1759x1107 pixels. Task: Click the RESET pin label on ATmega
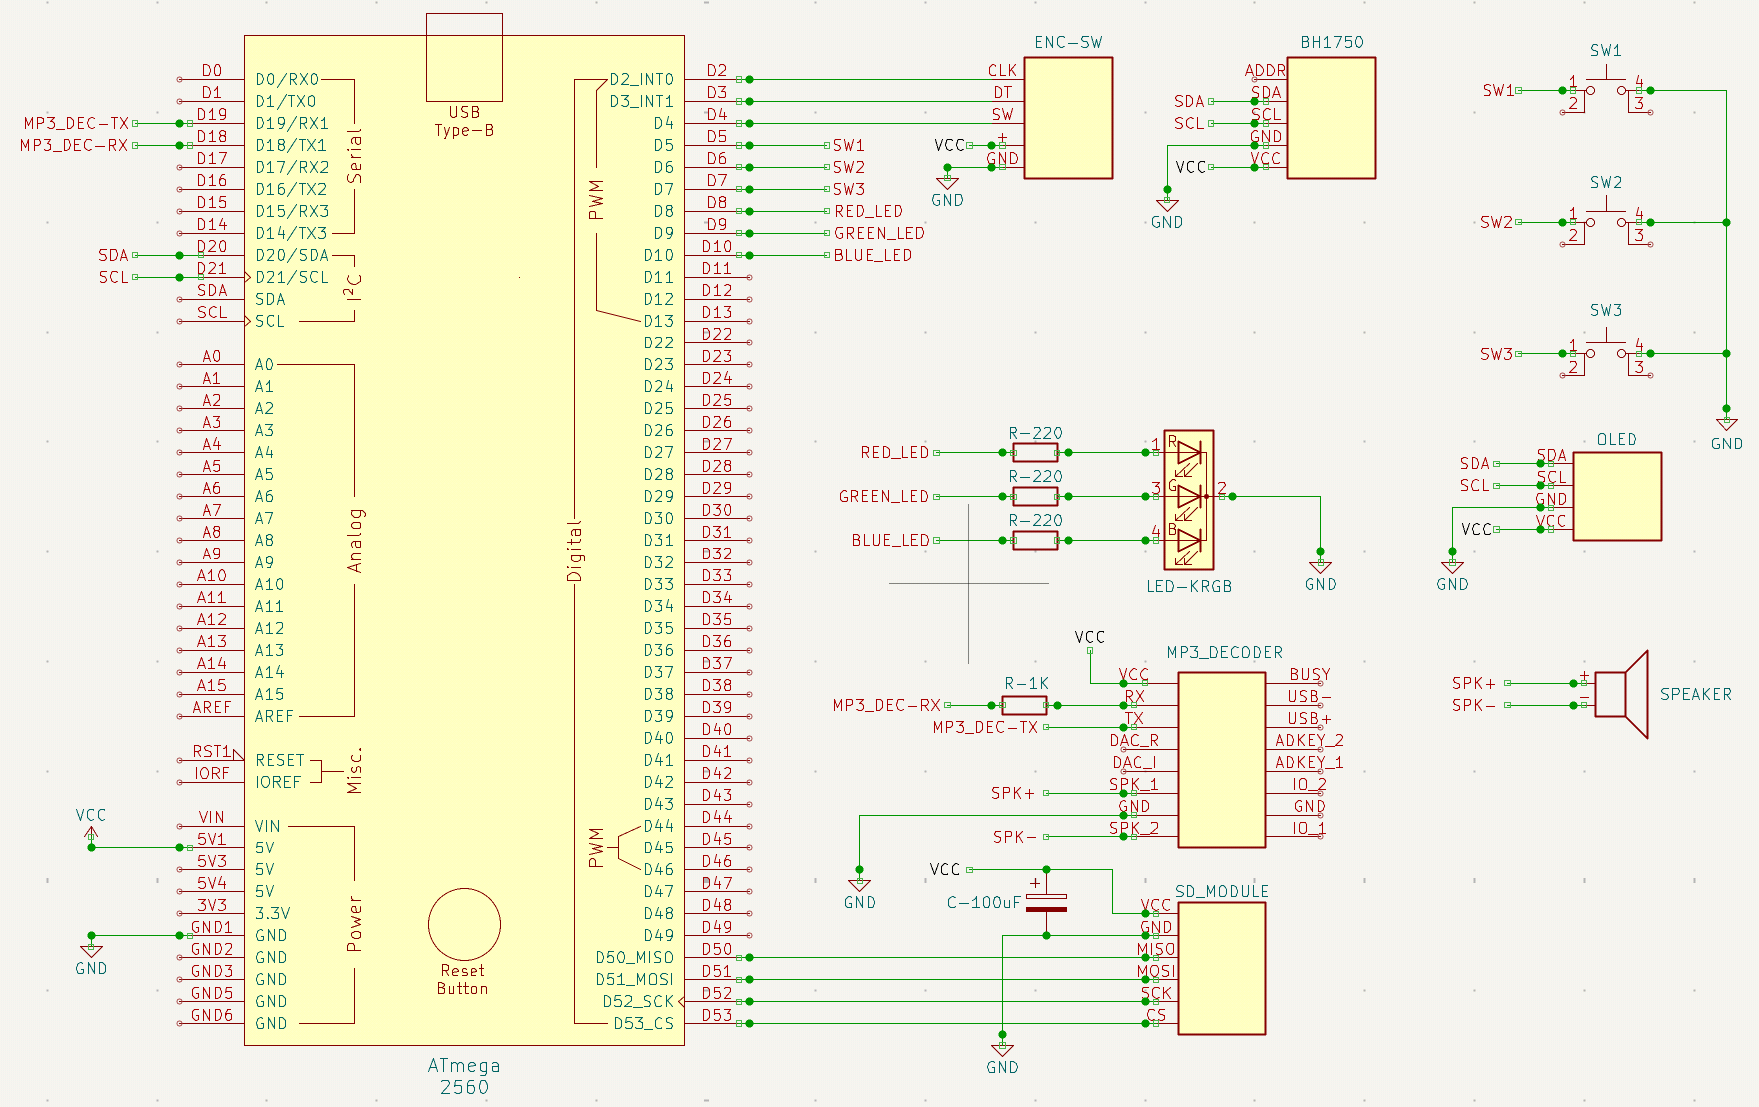click(280, 760)
